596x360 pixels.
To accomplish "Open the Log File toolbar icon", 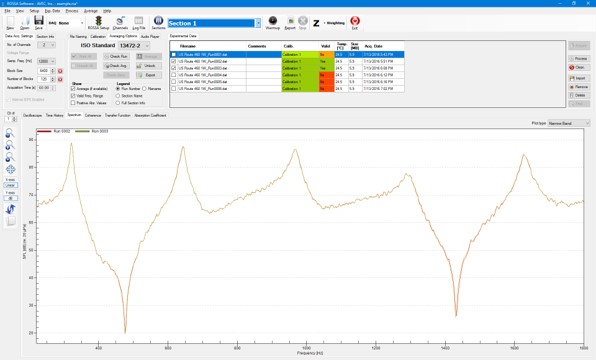I will [139, 23].
